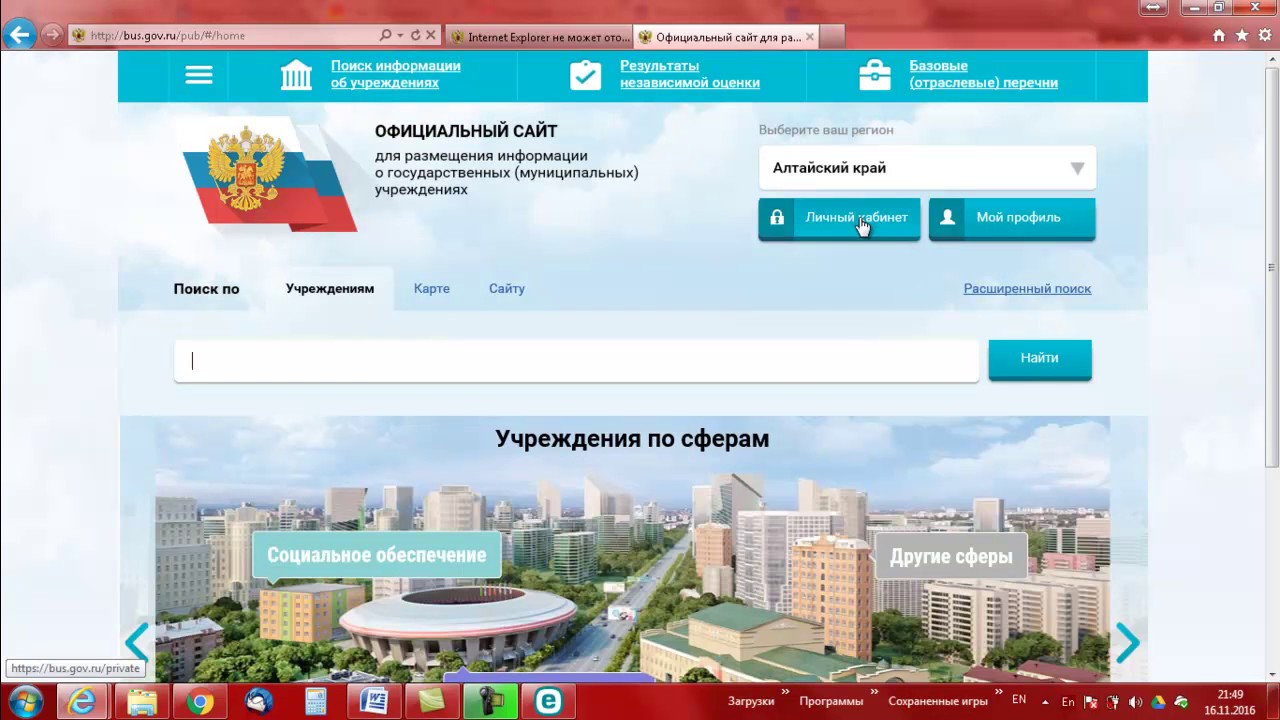Open a new blank browser tab
This screenshot has width=1280, height=720.
pos(833,37)
